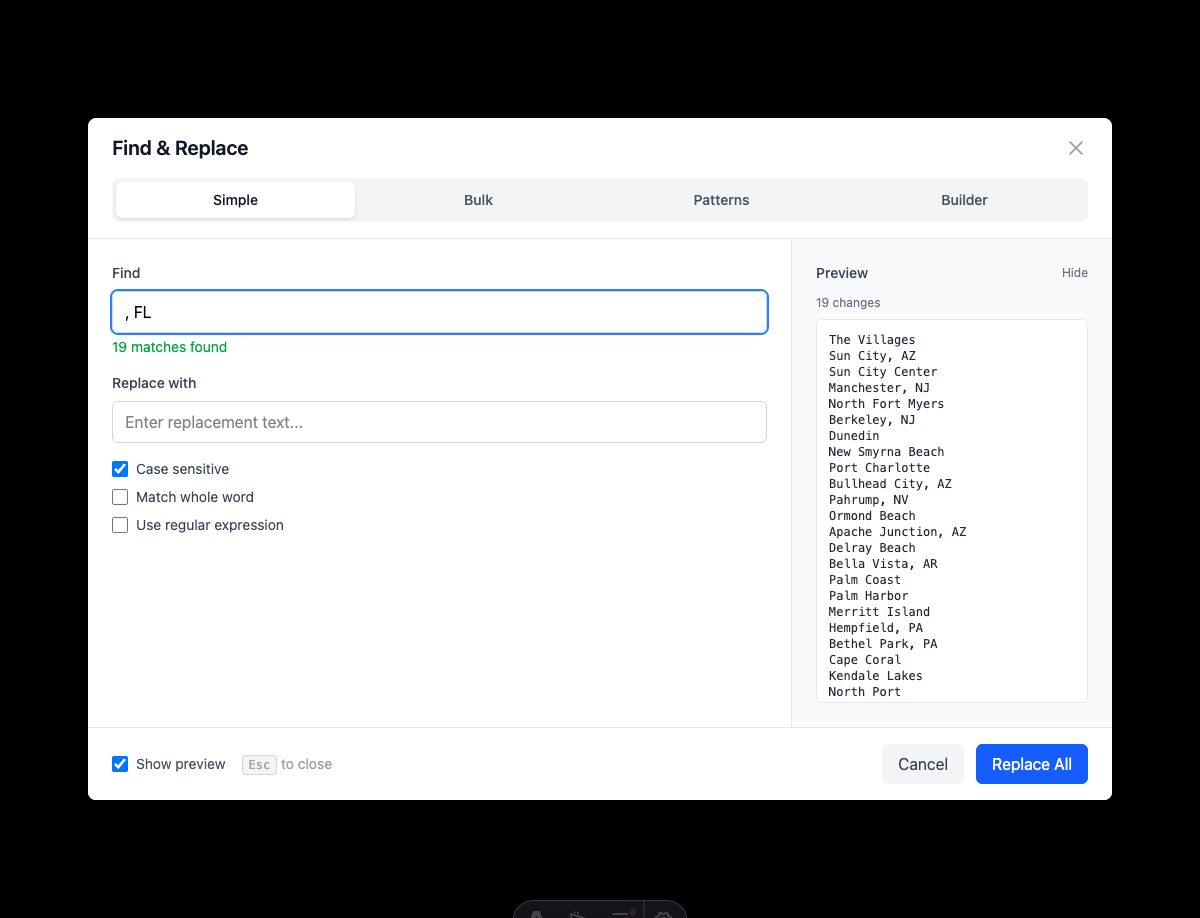Click the replacement text field

(439, 422)
